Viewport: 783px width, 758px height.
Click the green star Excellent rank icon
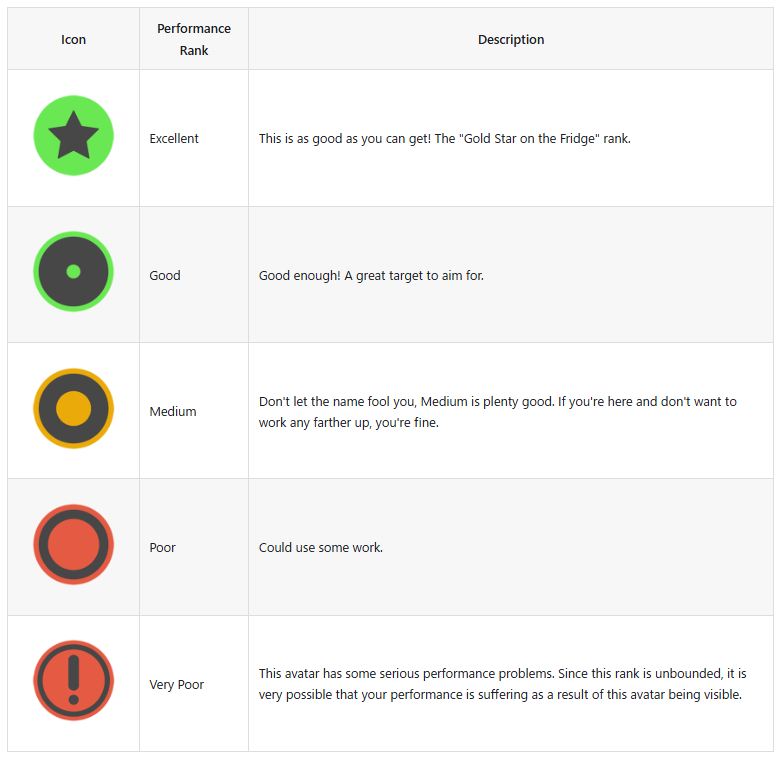tap(73, 135)
